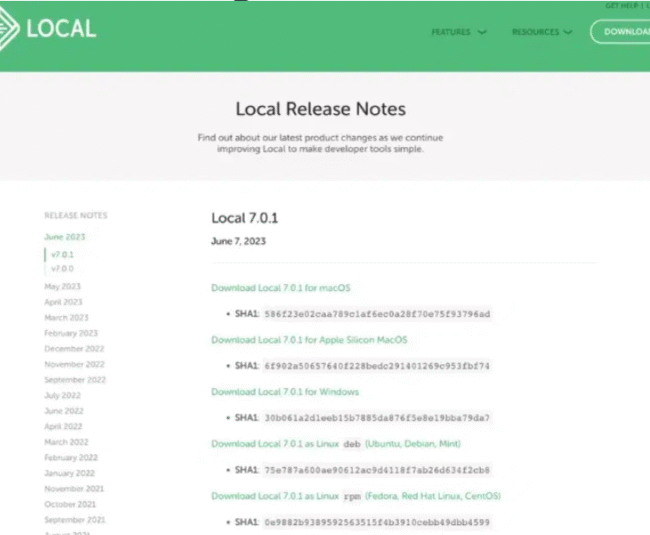Image resolution: width=650 pixels, height=535 pixels.
Task: Open July 2022 release notes
Action: [x=62, y=395]
